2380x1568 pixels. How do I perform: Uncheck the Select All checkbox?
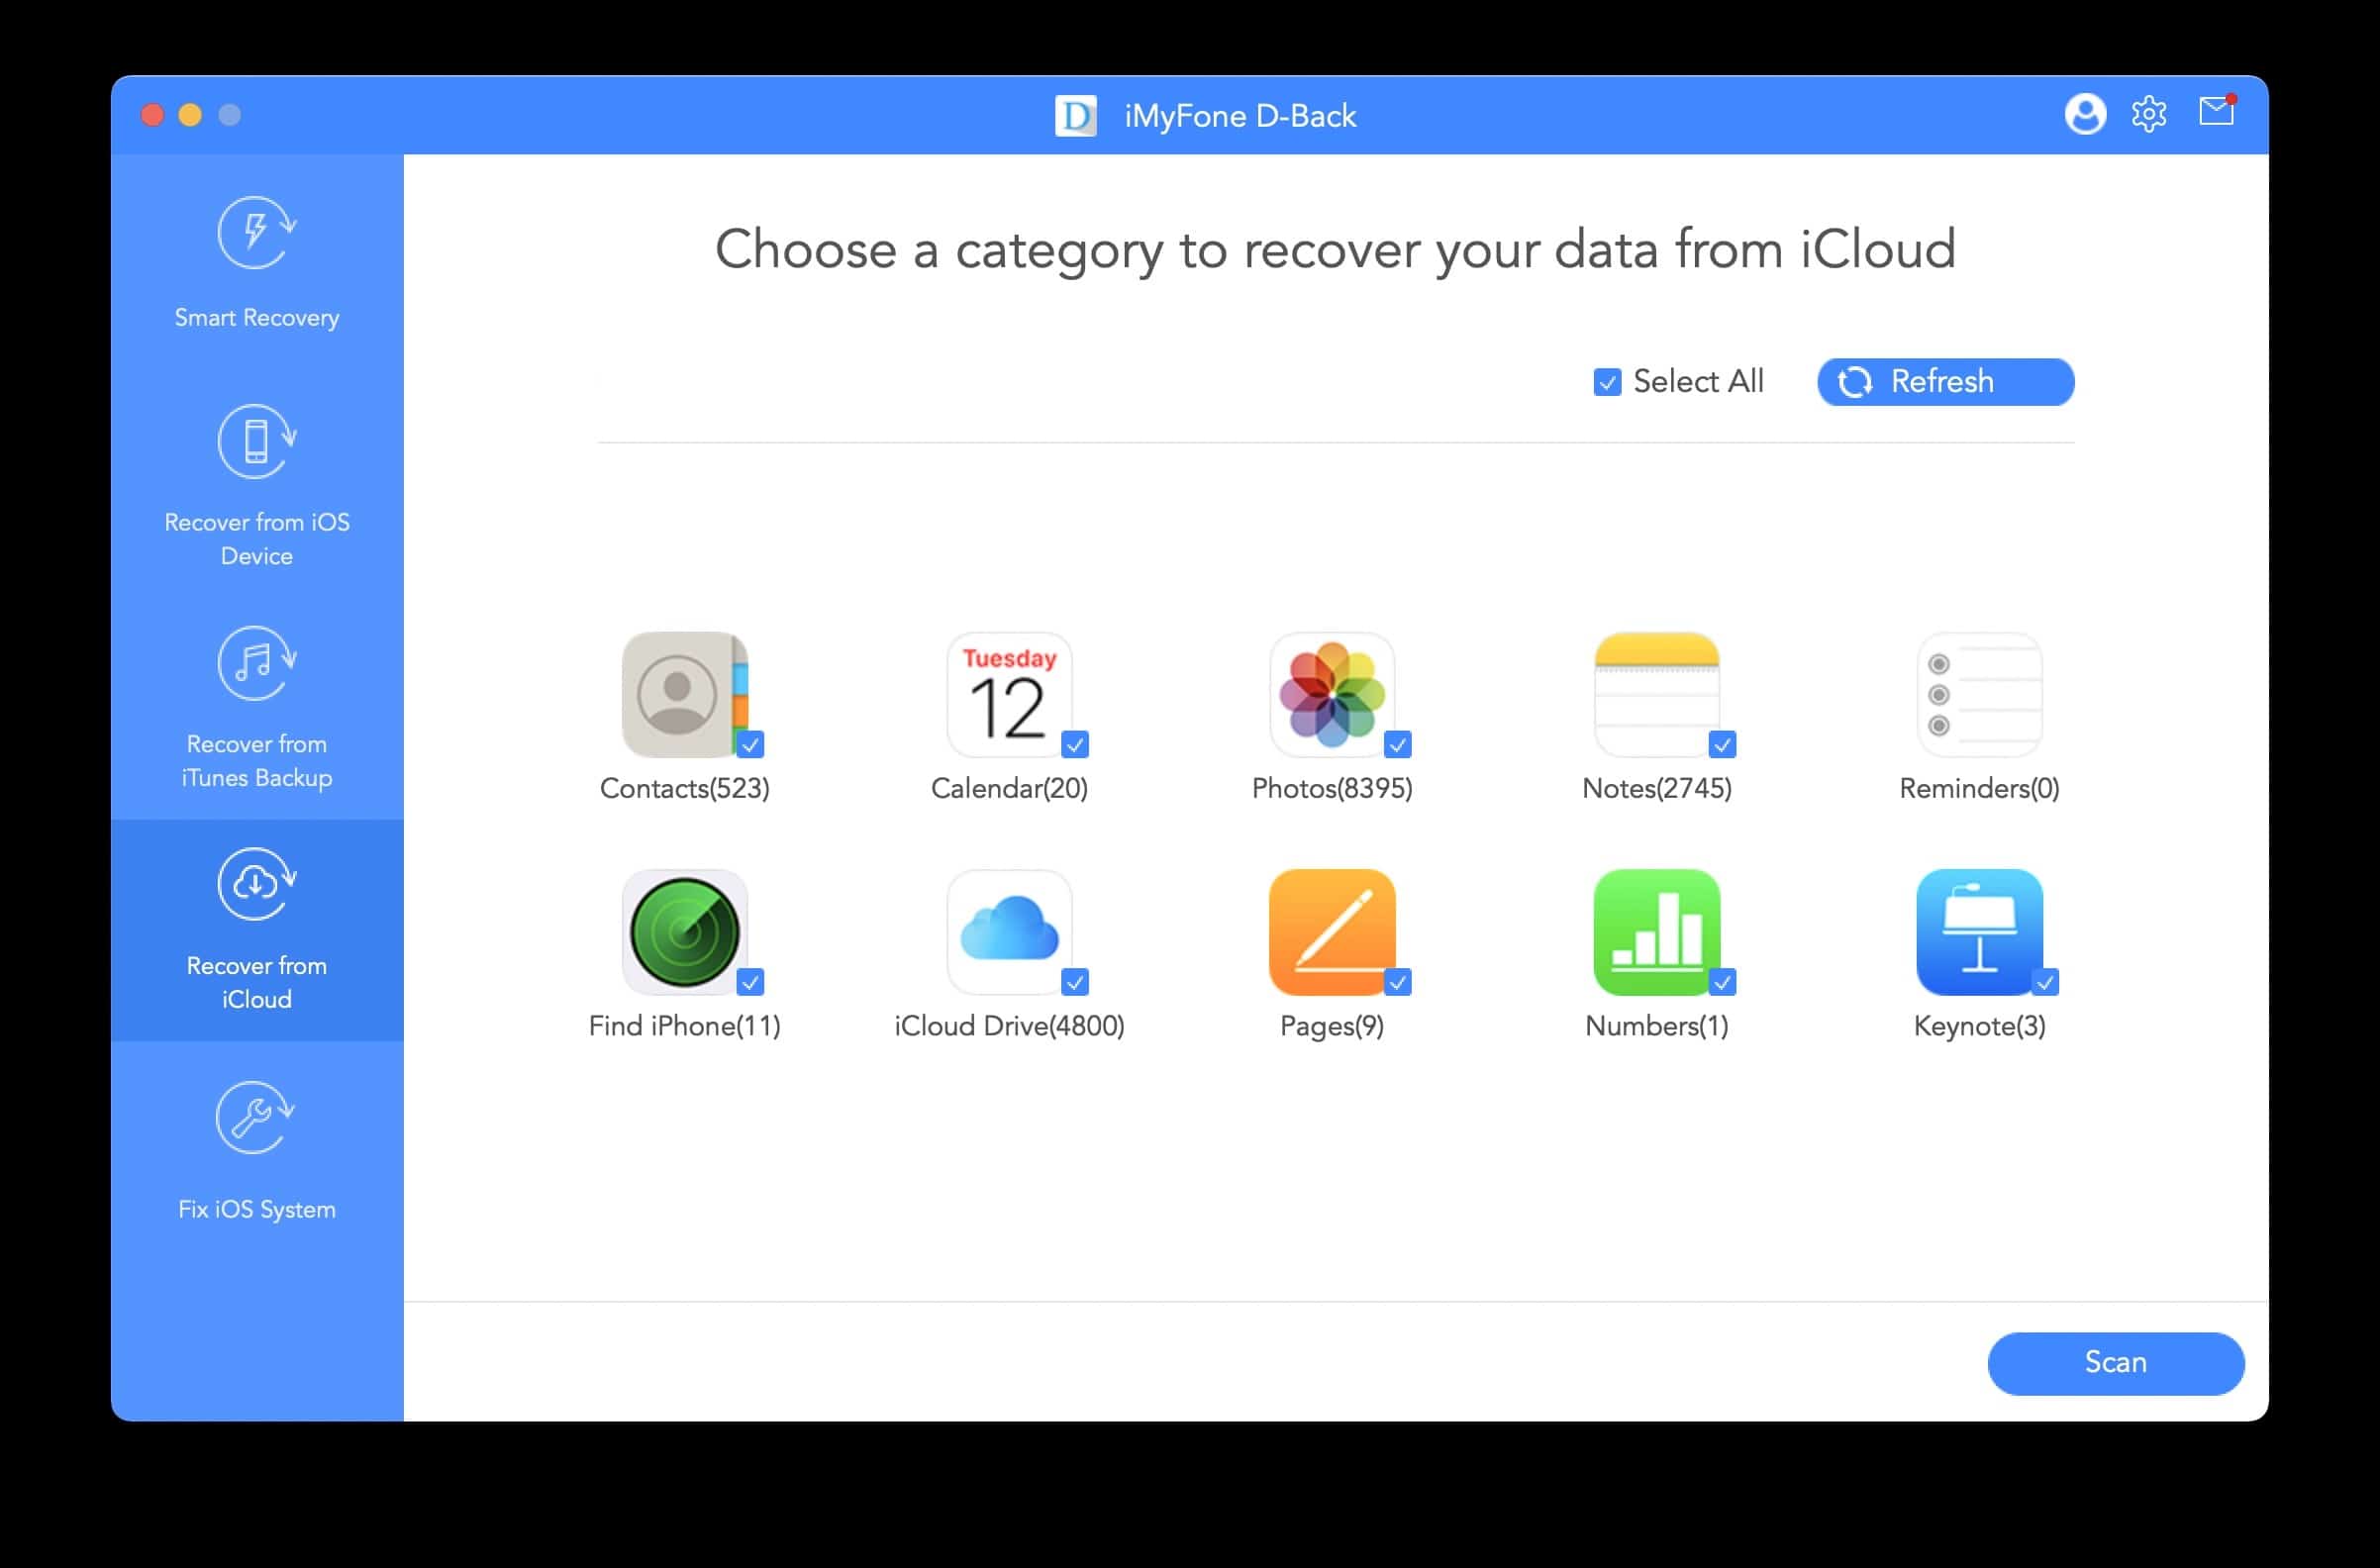coord(1607,382)
